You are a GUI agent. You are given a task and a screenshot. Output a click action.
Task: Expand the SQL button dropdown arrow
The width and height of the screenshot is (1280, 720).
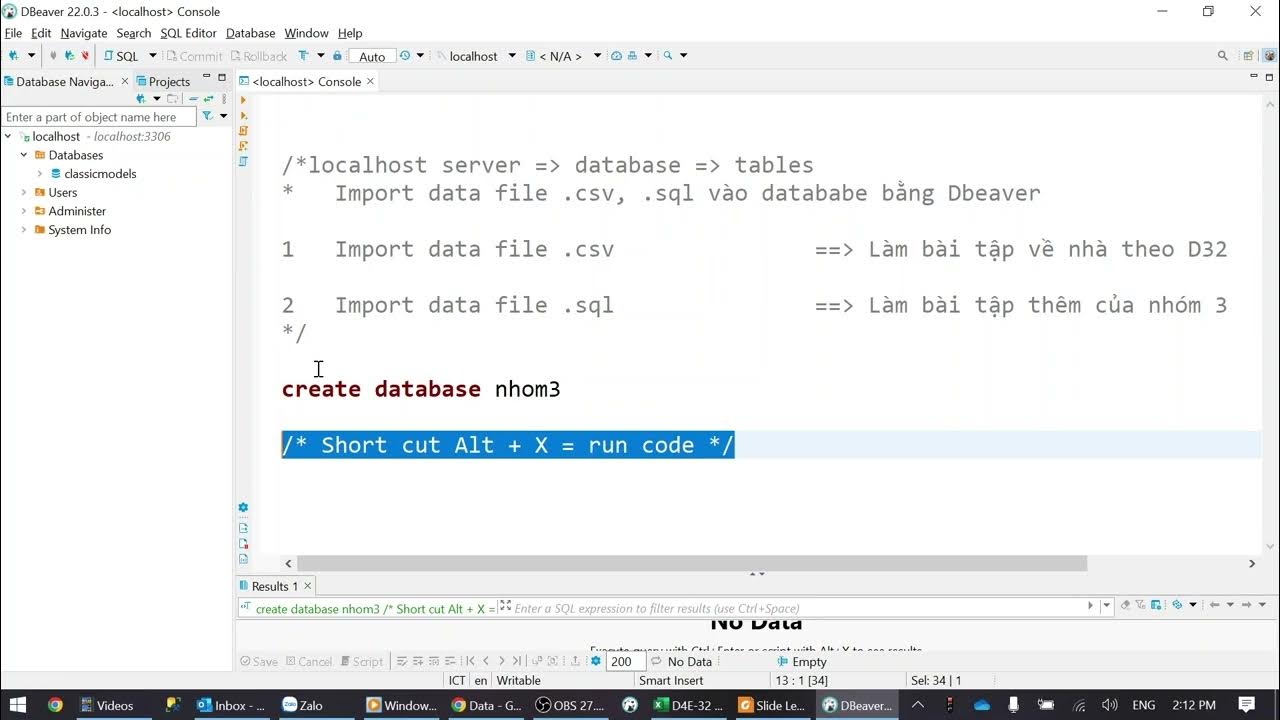click(153, 56)
